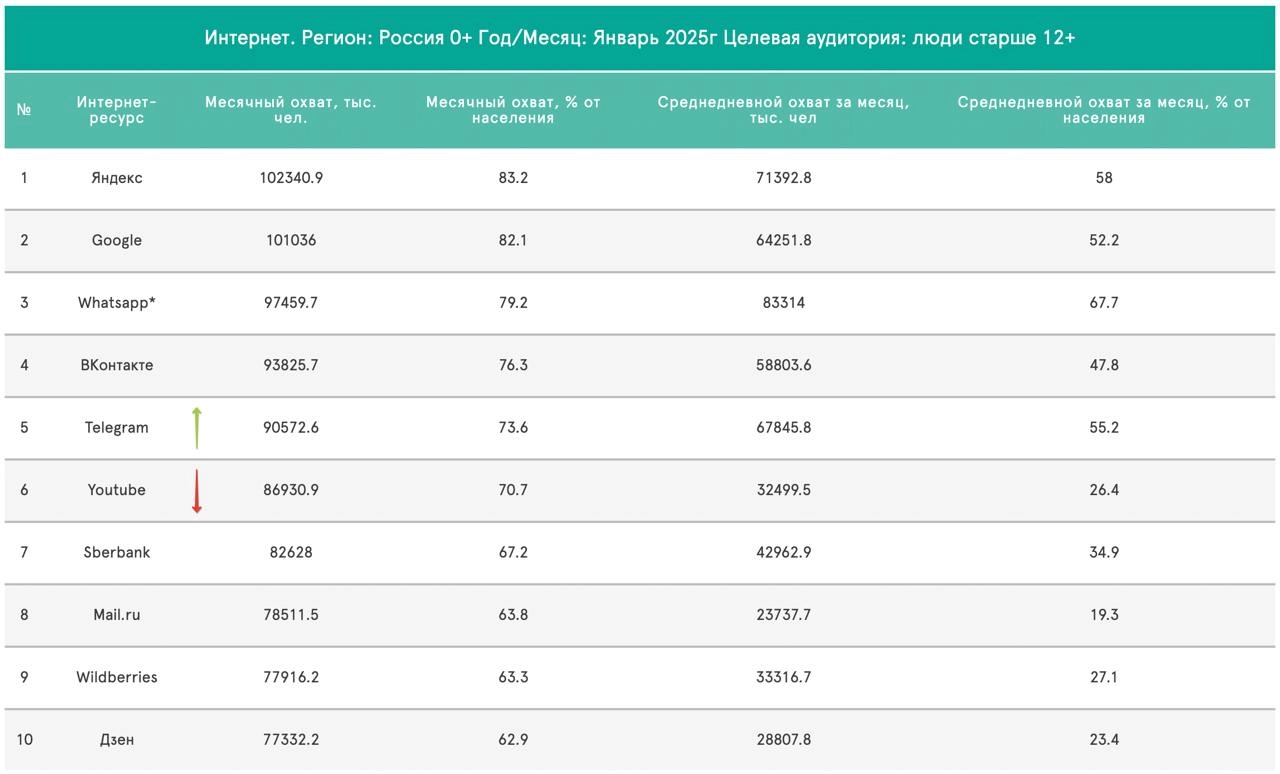Click the 63.8 percent cell

(513, 615)
